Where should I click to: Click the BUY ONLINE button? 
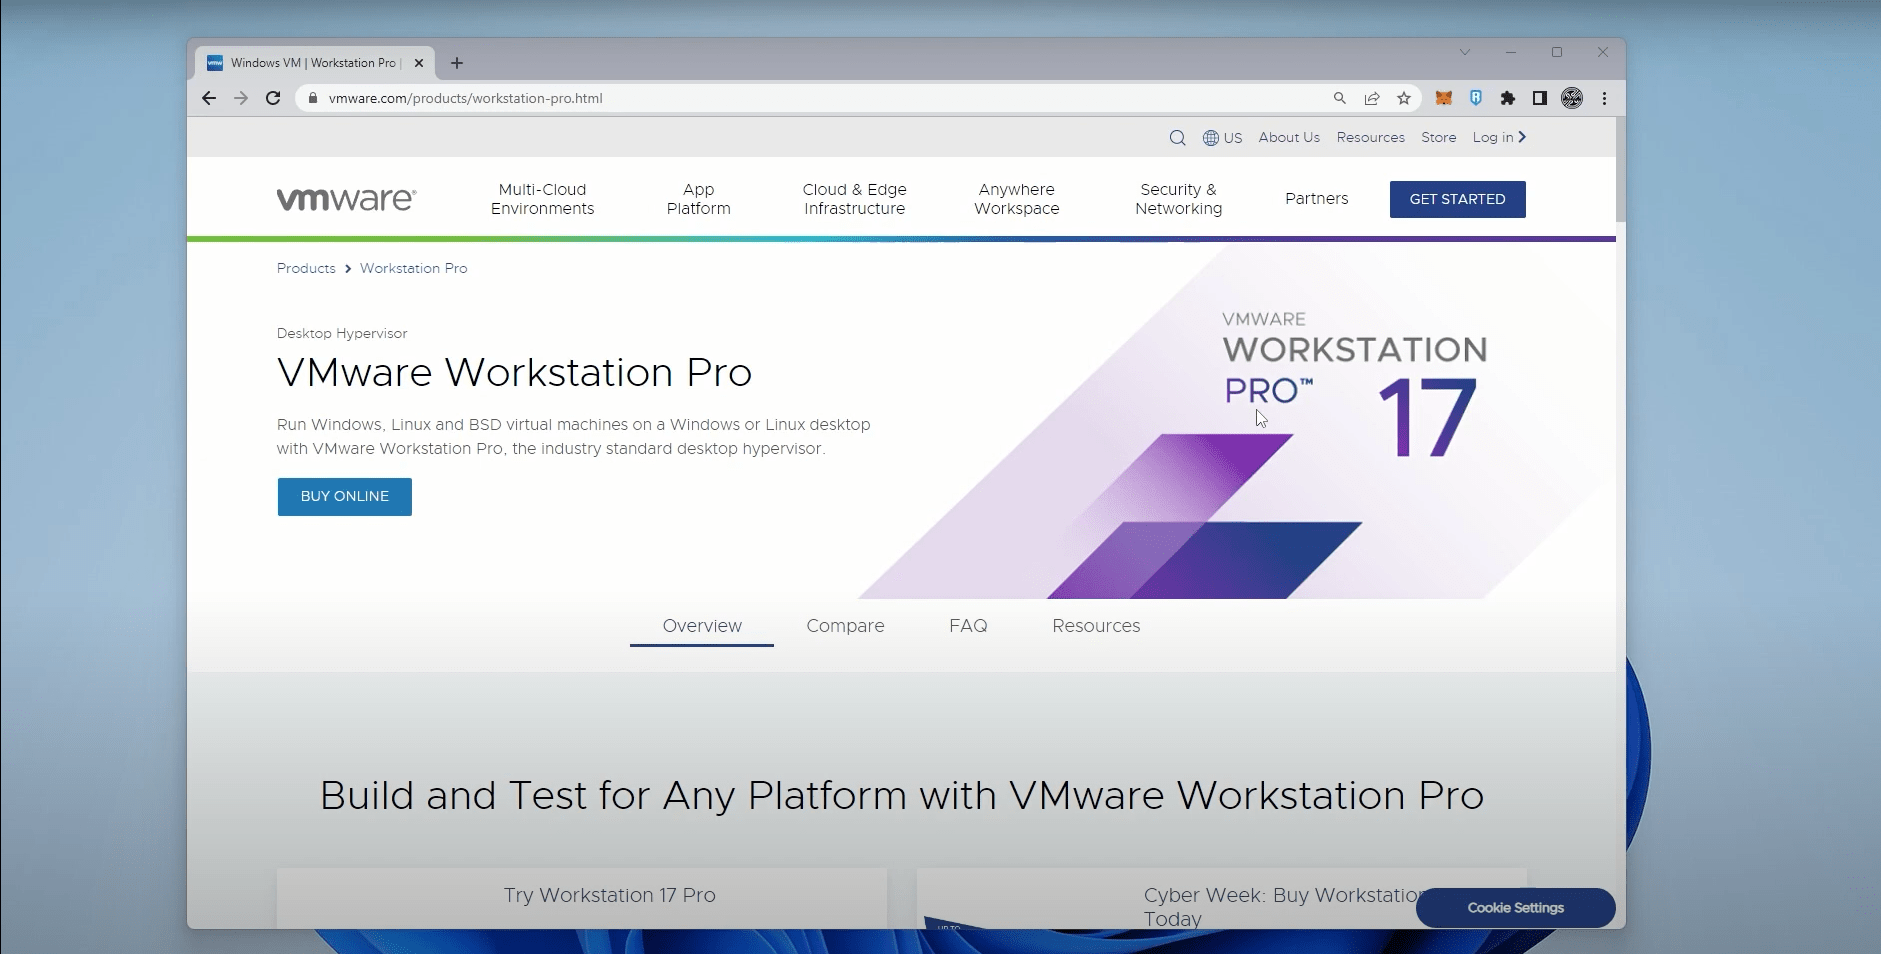[344, 496]
